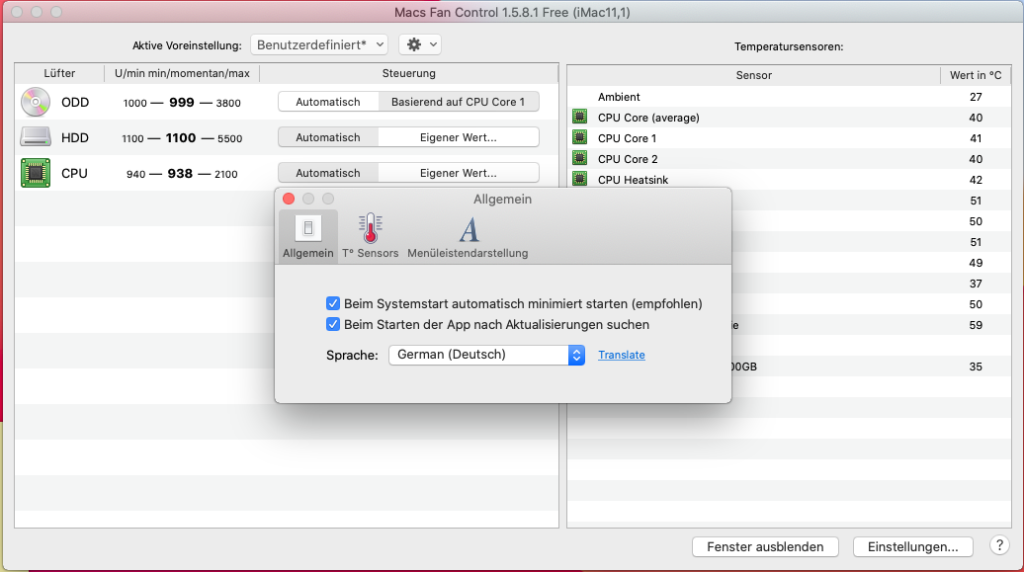Click the Sensor column header
Image resolution: width=1024 pixels, height=572 pixels.
[x=754, y=75]
